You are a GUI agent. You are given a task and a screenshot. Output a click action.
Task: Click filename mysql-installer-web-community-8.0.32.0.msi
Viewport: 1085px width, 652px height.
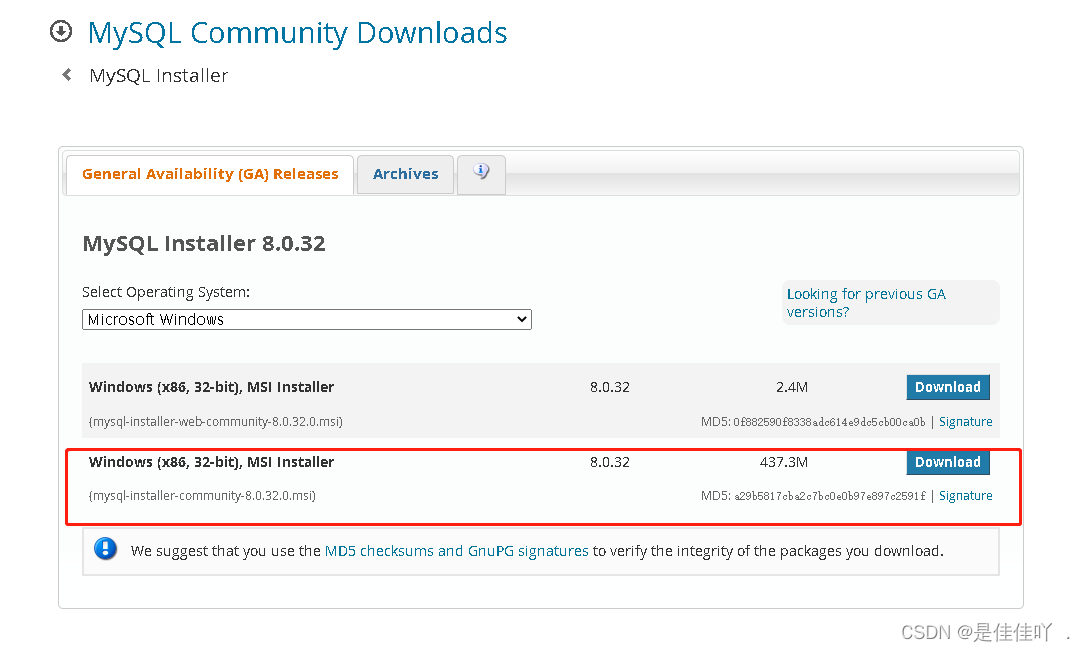pos(216,422)
